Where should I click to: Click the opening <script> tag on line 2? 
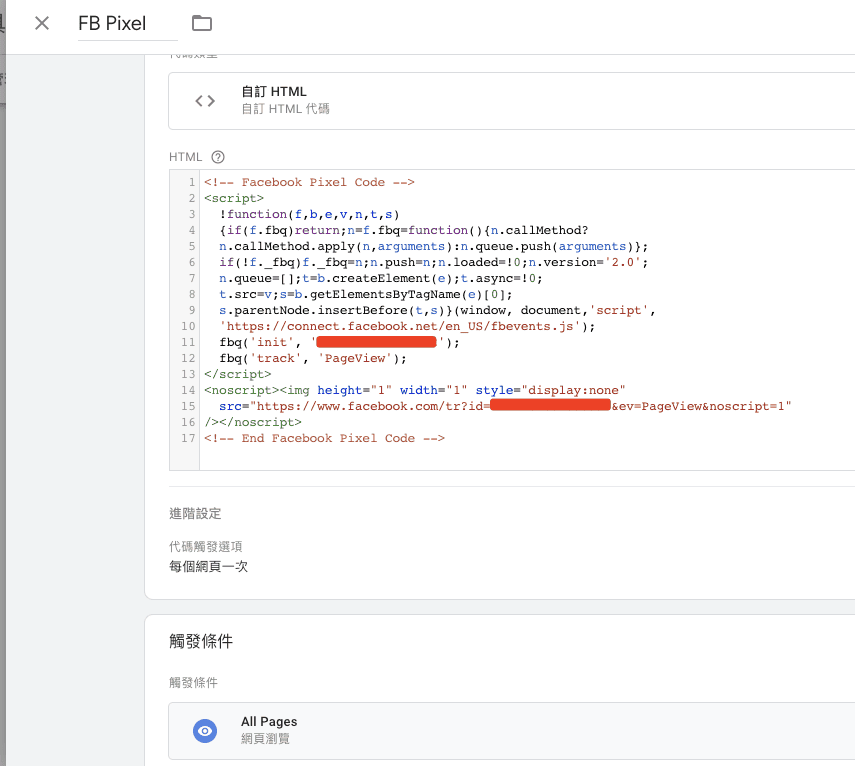pos(234,199)
